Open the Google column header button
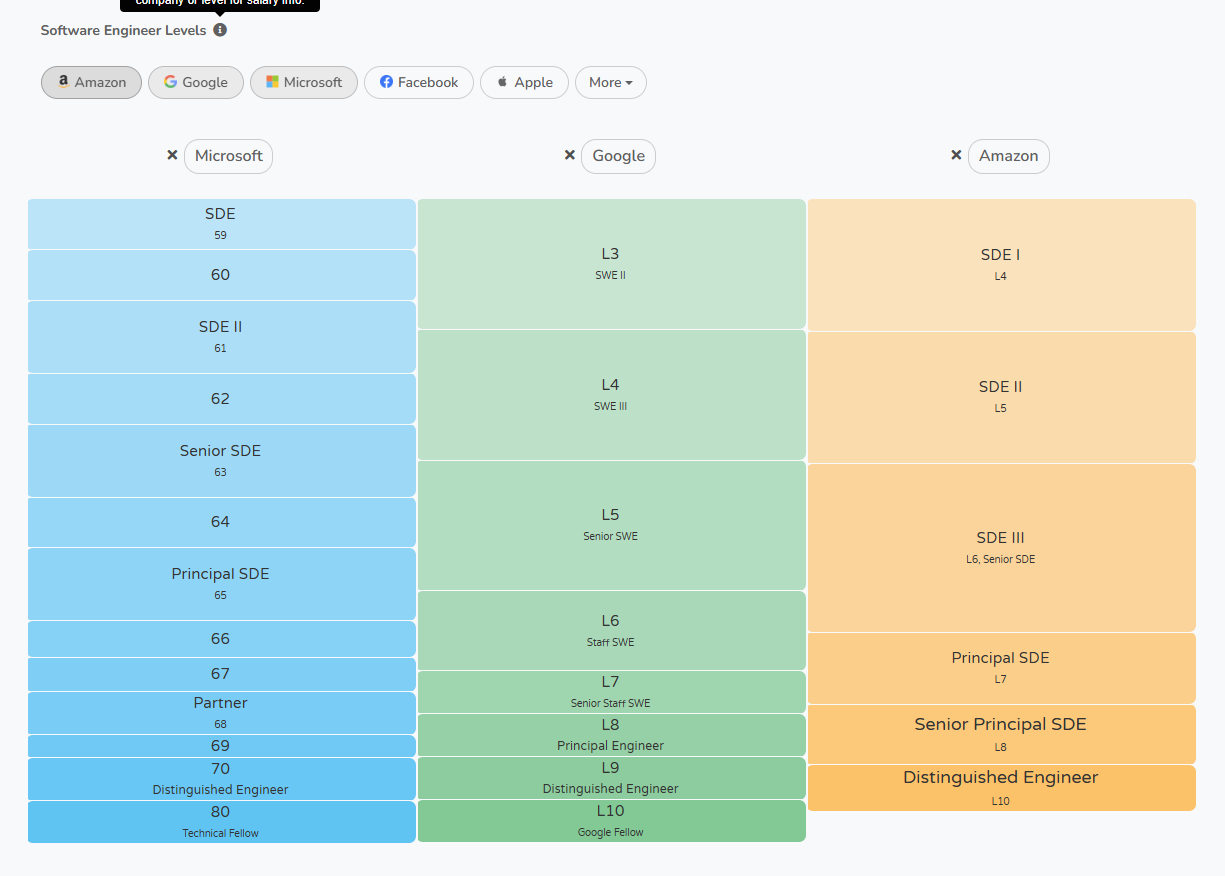 [x=618, y=156]
